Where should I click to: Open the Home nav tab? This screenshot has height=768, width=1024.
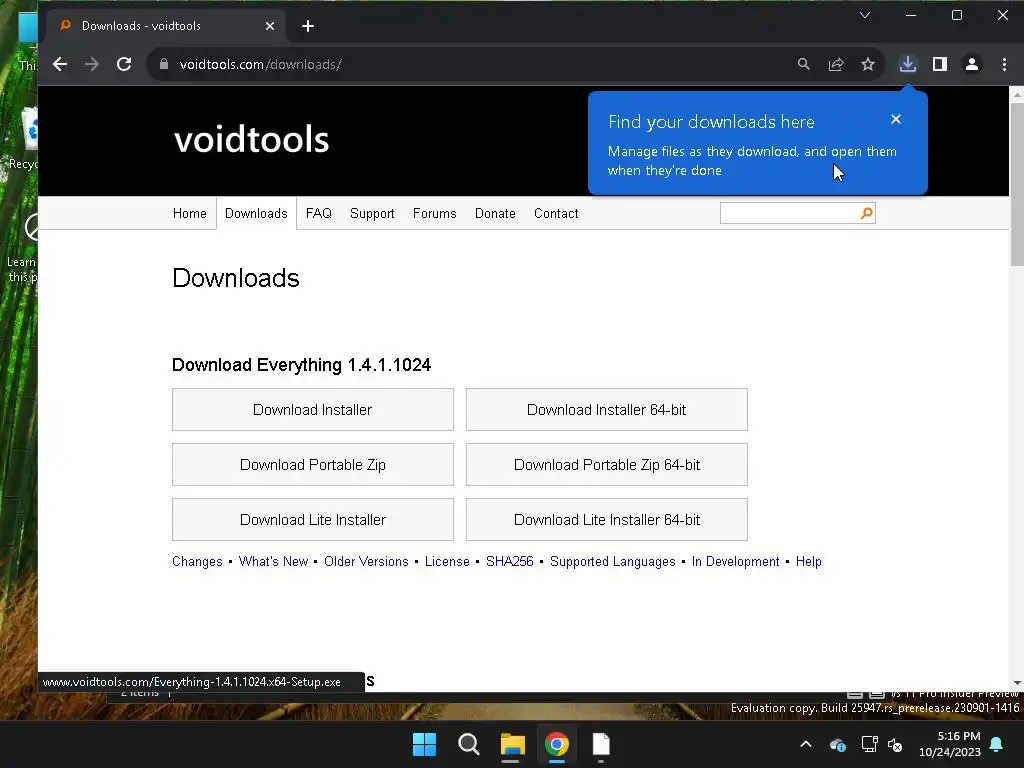[x=189, y=214]
